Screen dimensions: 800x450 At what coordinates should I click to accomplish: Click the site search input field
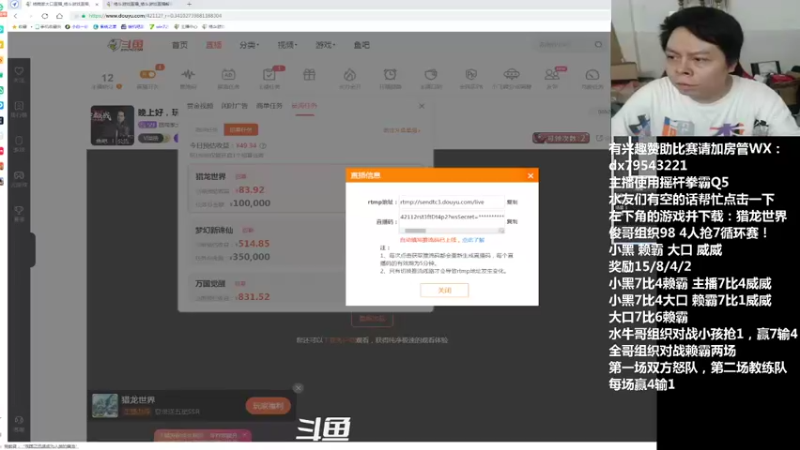[x=563, y=45]
